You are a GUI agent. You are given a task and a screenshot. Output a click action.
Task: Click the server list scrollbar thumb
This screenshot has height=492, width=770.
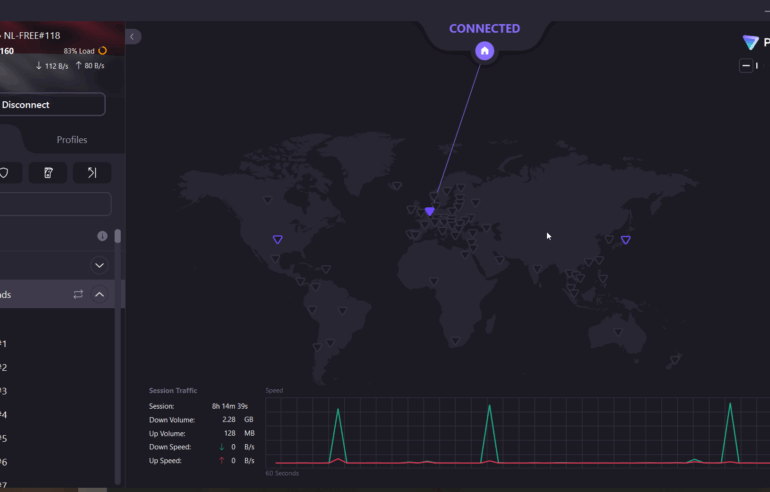tap(118, 236)
